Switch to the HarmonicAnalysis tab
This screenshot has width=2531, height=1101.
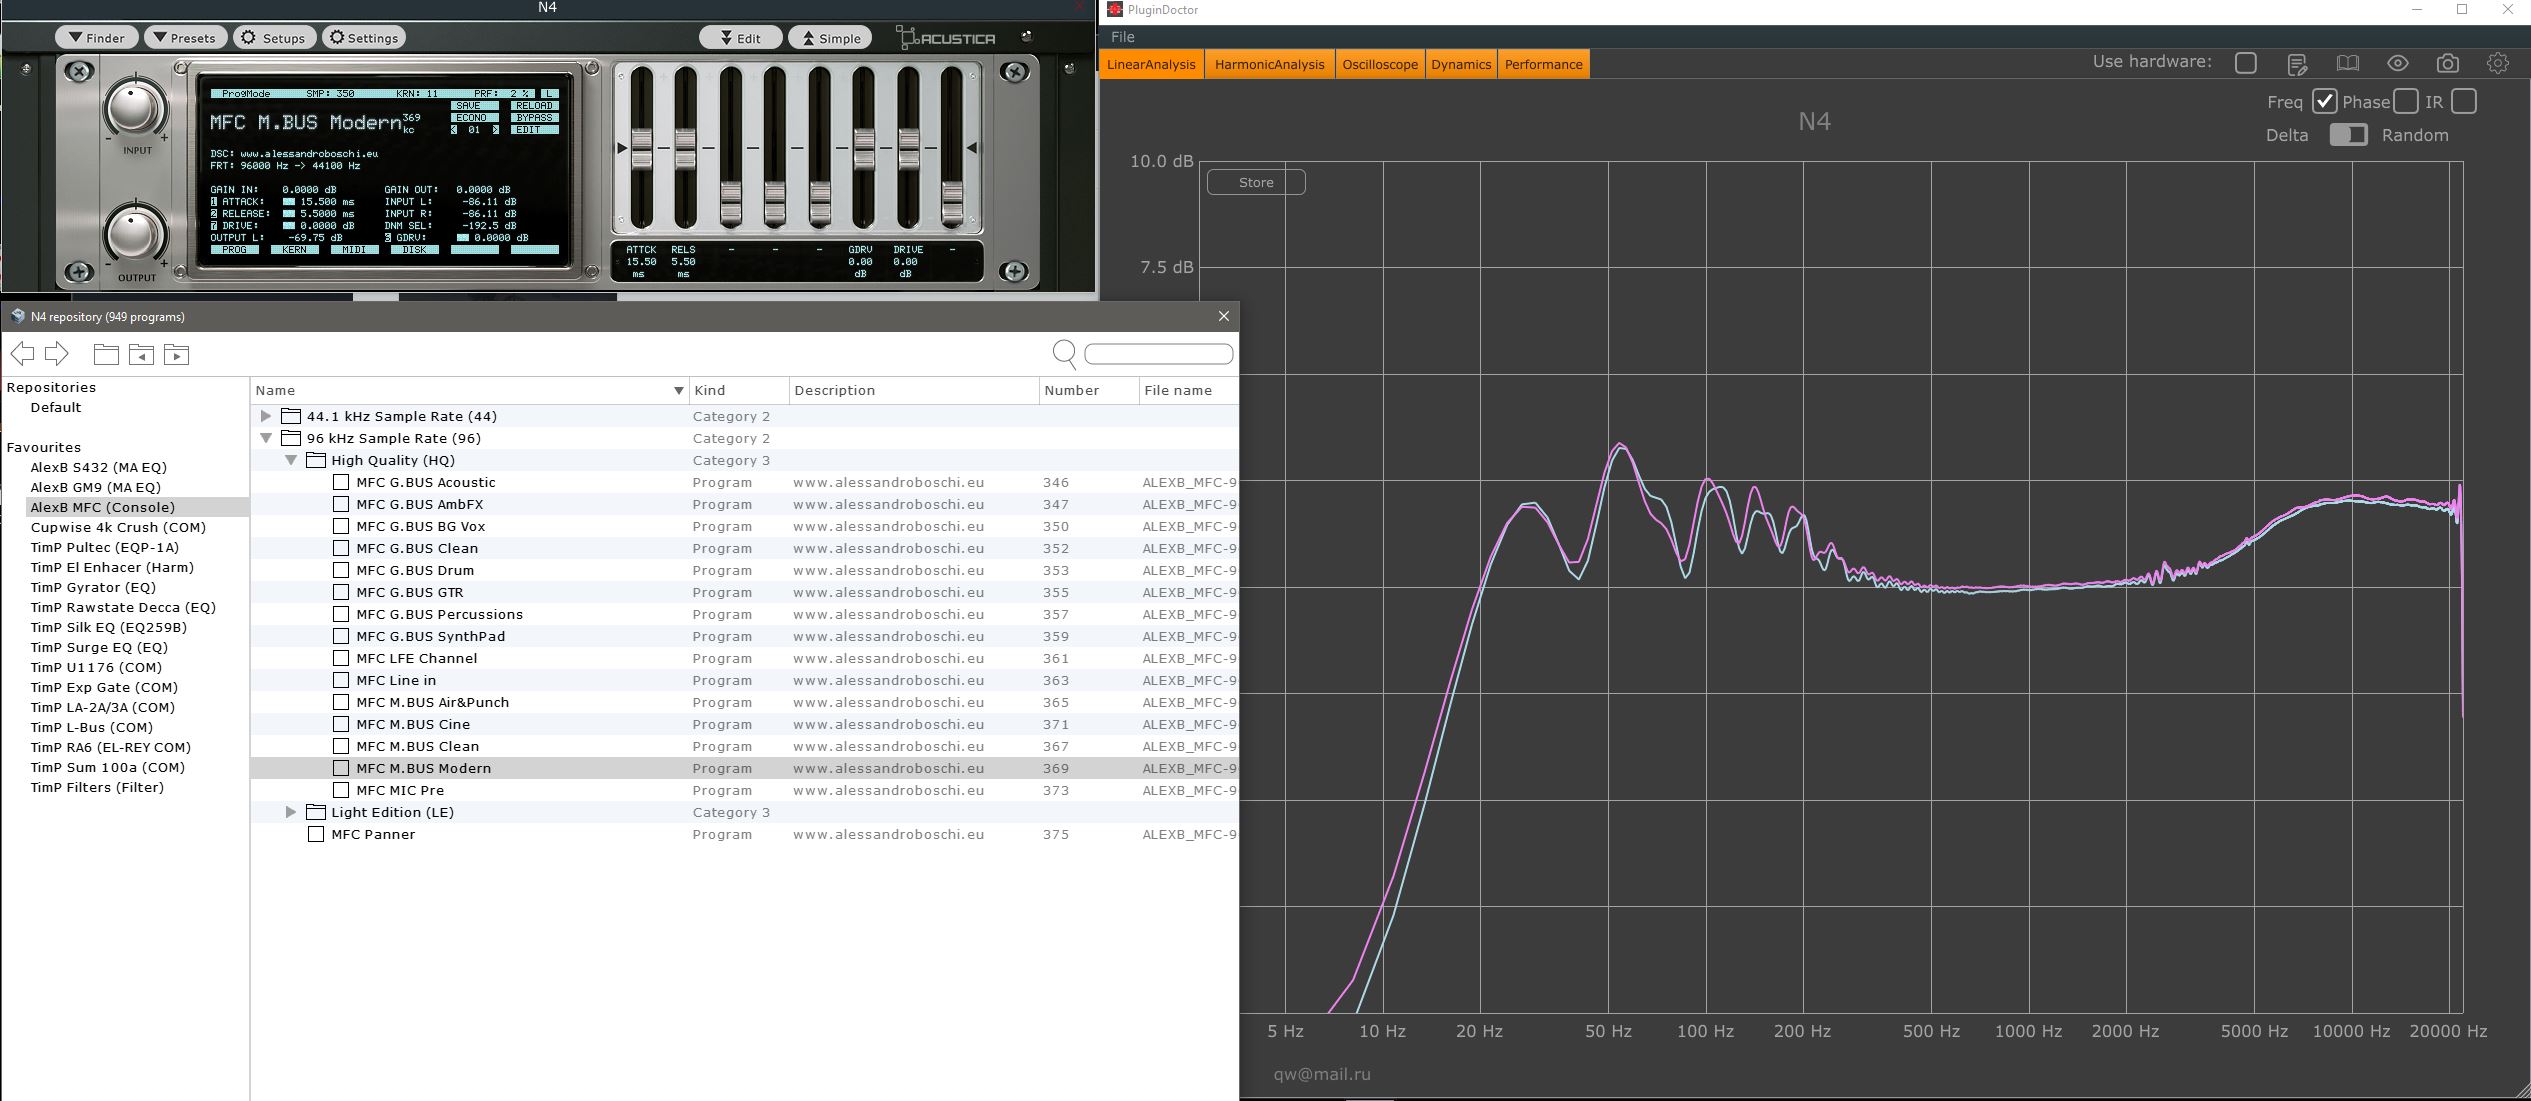coord(1269,65)
